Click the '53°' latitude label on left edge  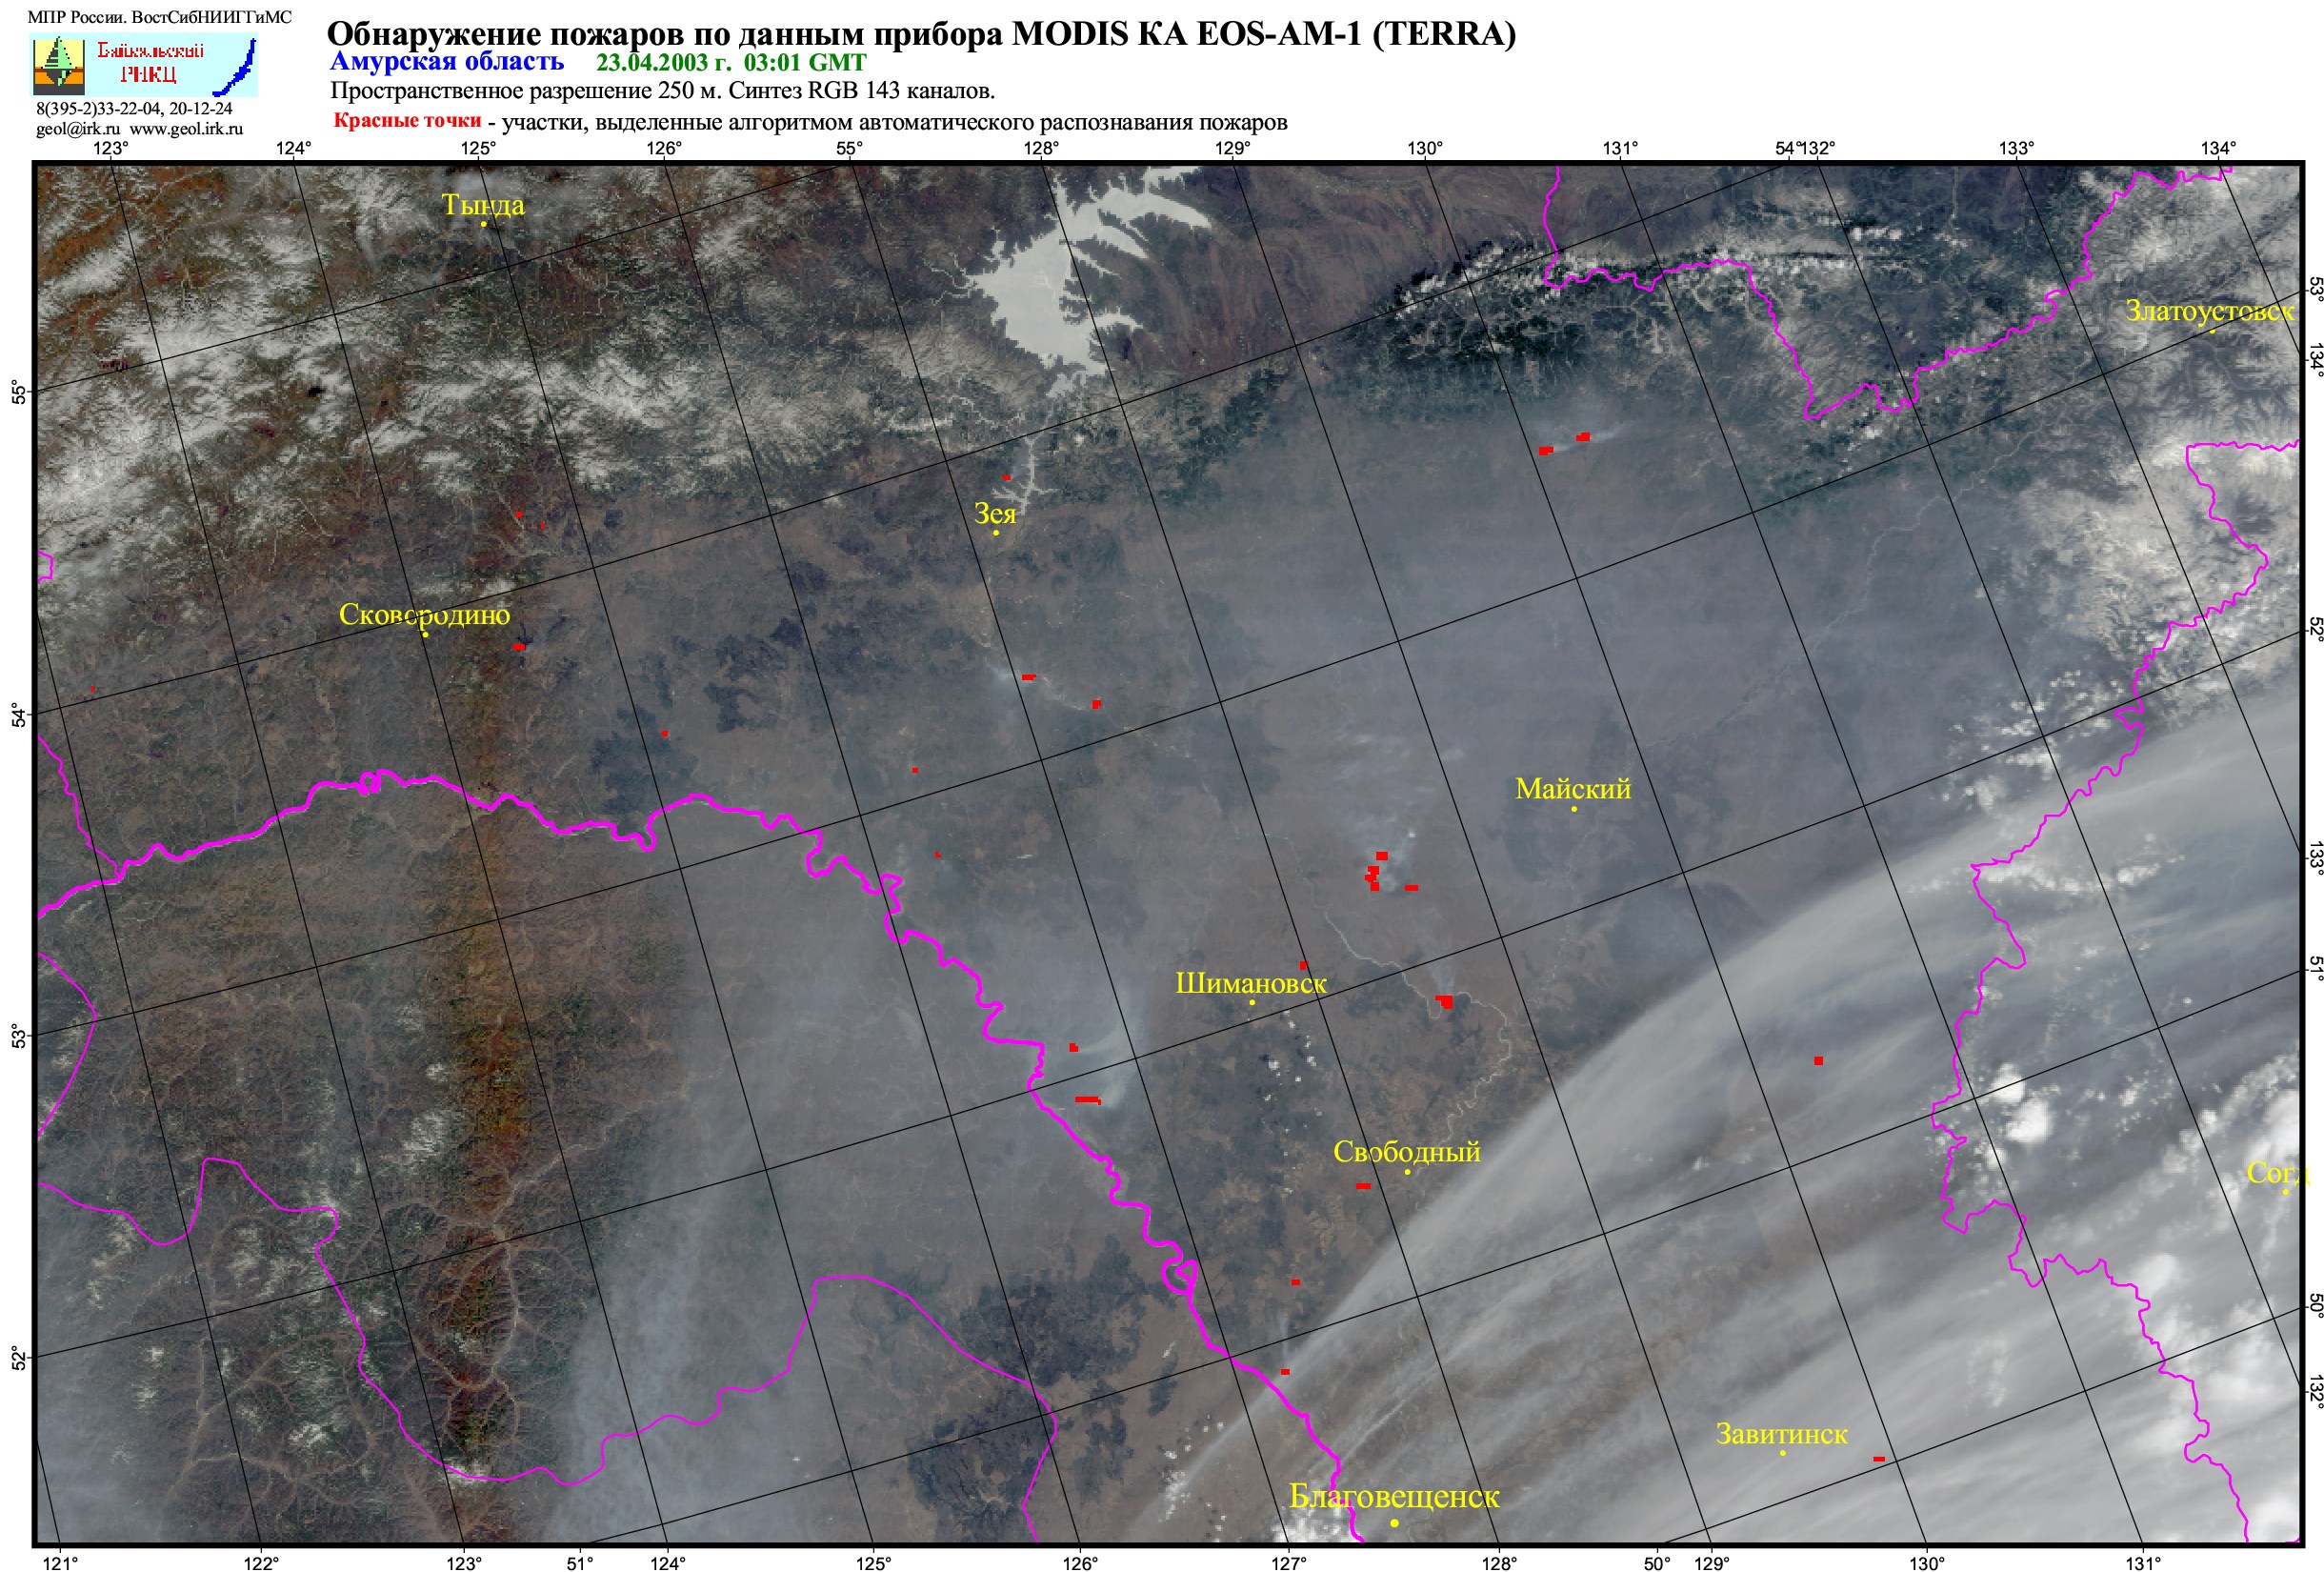click(18, 1036)
